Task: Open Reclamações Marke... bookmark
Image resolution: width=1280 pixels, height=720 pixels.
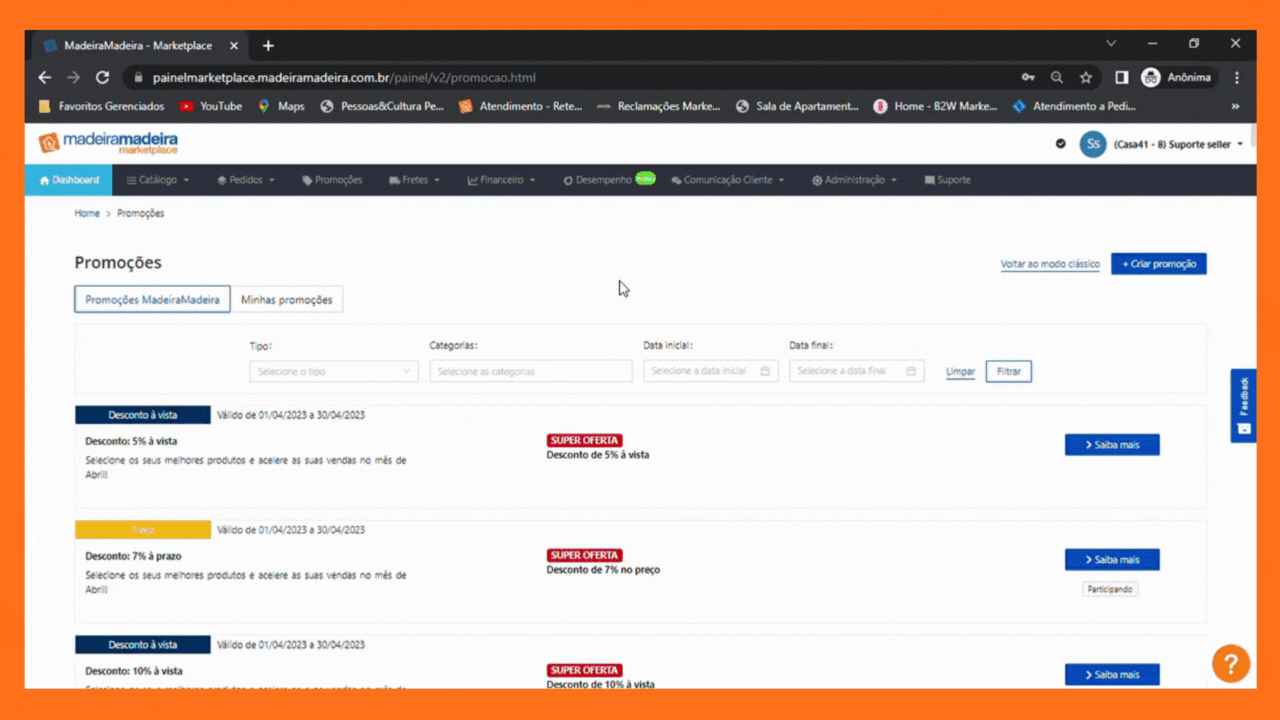Action: pyautogui.click(x=658, y=106)
